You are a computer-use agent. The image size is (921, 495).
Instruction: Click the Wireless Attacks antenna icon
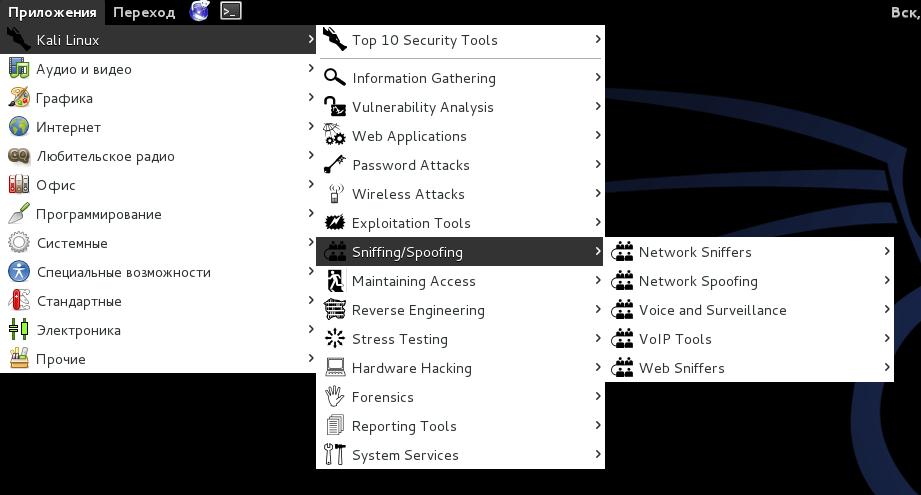[x=335, y=194]
